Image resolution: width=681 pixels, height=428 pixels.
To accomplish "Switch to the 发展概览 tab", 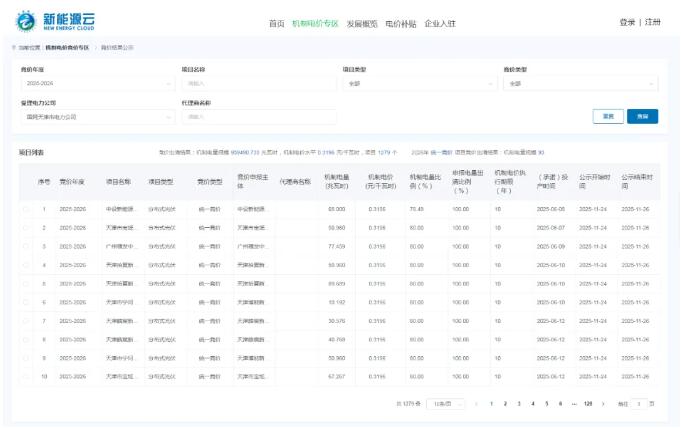I will [x=362, y=22].
